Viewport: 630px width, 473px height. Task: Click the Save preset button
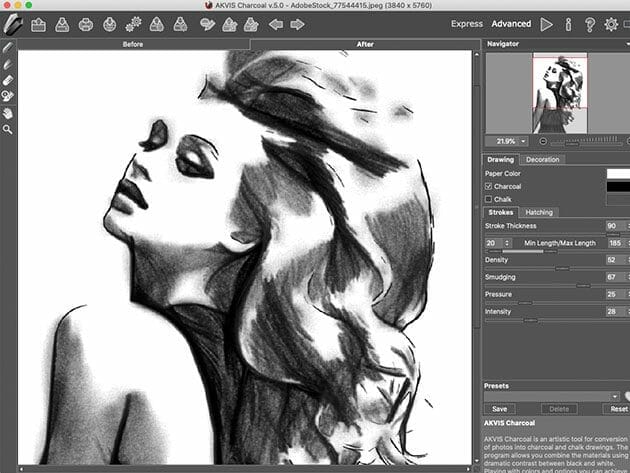(499, 409)
